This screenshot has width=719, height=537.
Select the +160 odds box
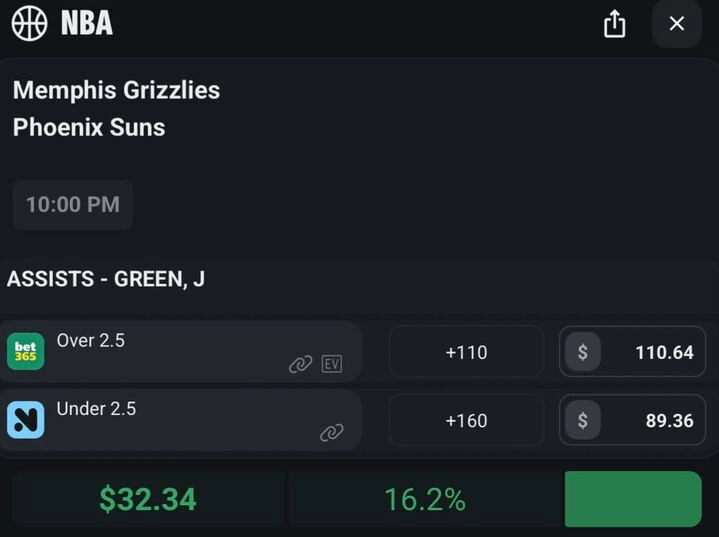pyautogui.click(x=466, y=420)
